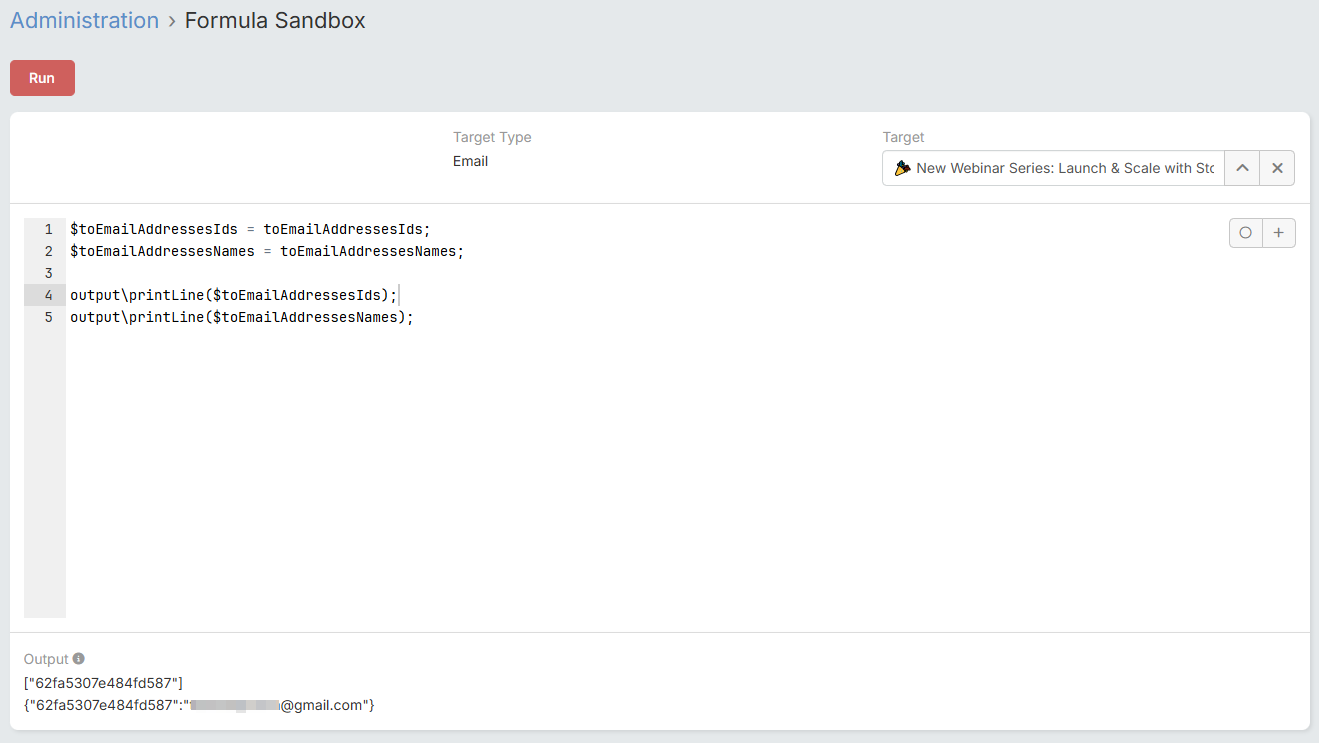Click line number 3 in the gutter
Screen dimensions: 1319x743
pos(48,273)
